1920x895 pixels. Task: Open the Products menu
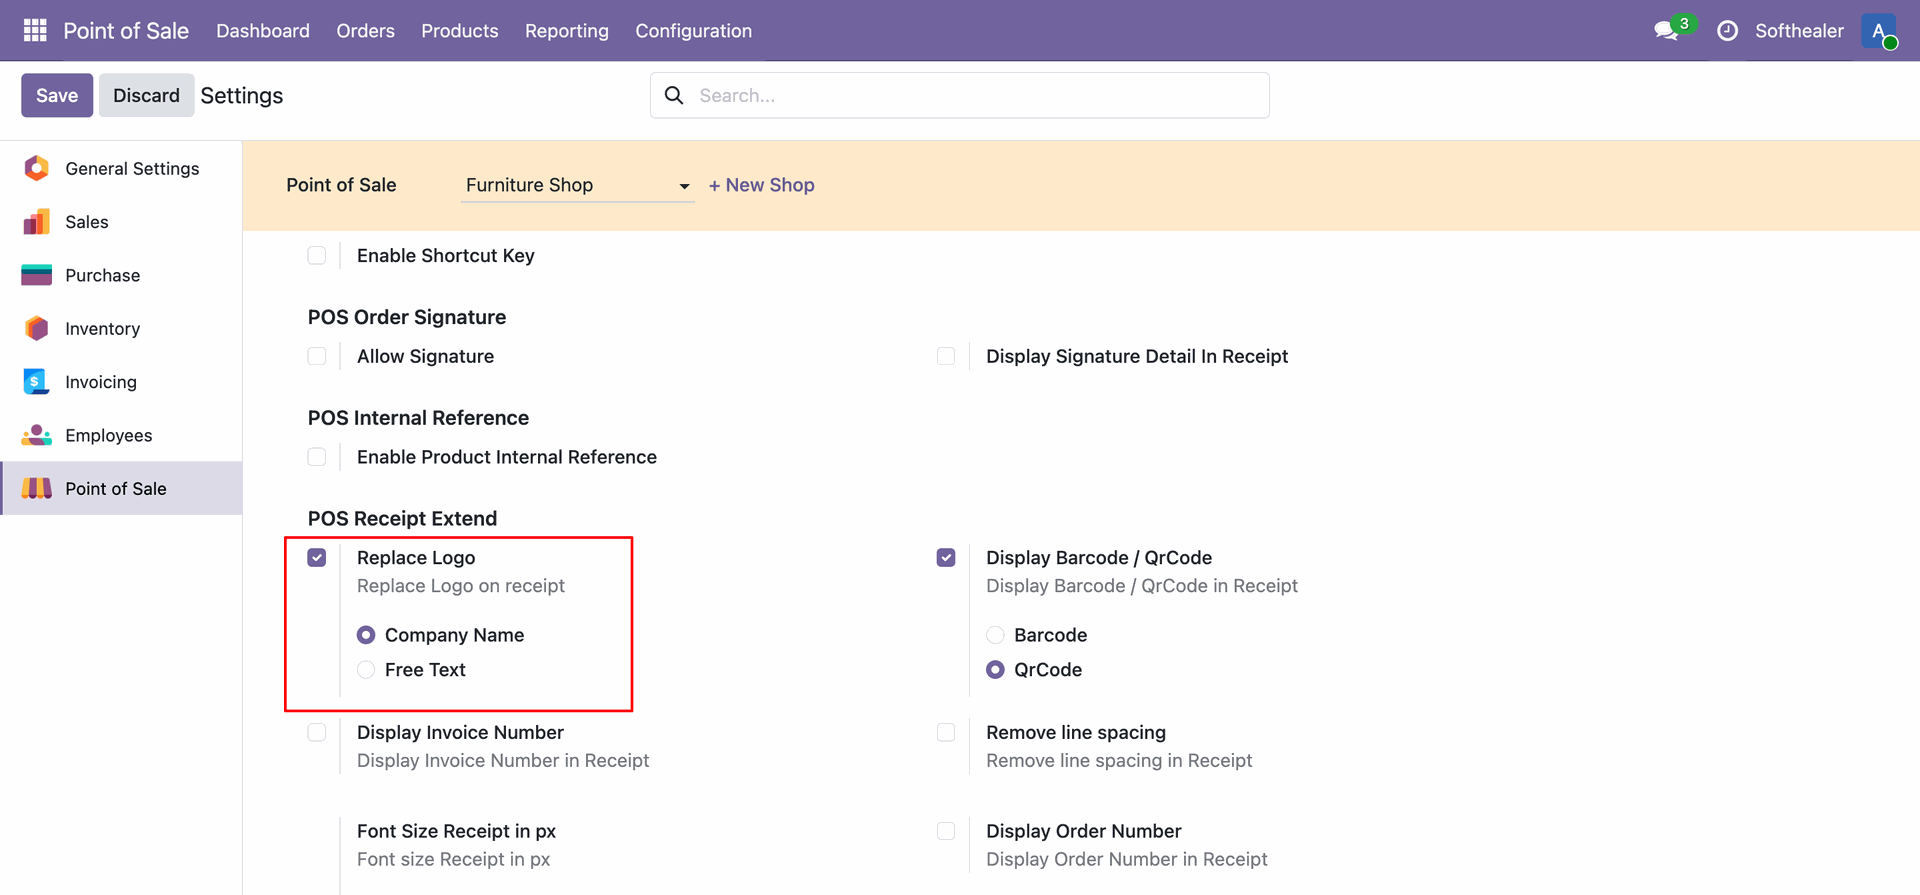click(460, 31)
